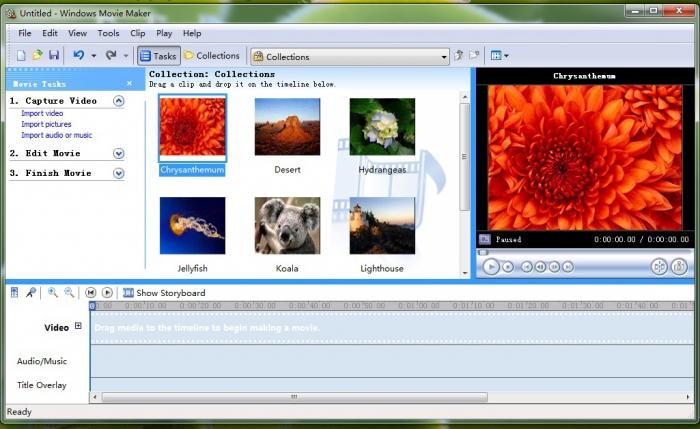Select the Jellyfish clip thumbnail
700x429 pixels.
pyautogui.click(x=192, y=225)
